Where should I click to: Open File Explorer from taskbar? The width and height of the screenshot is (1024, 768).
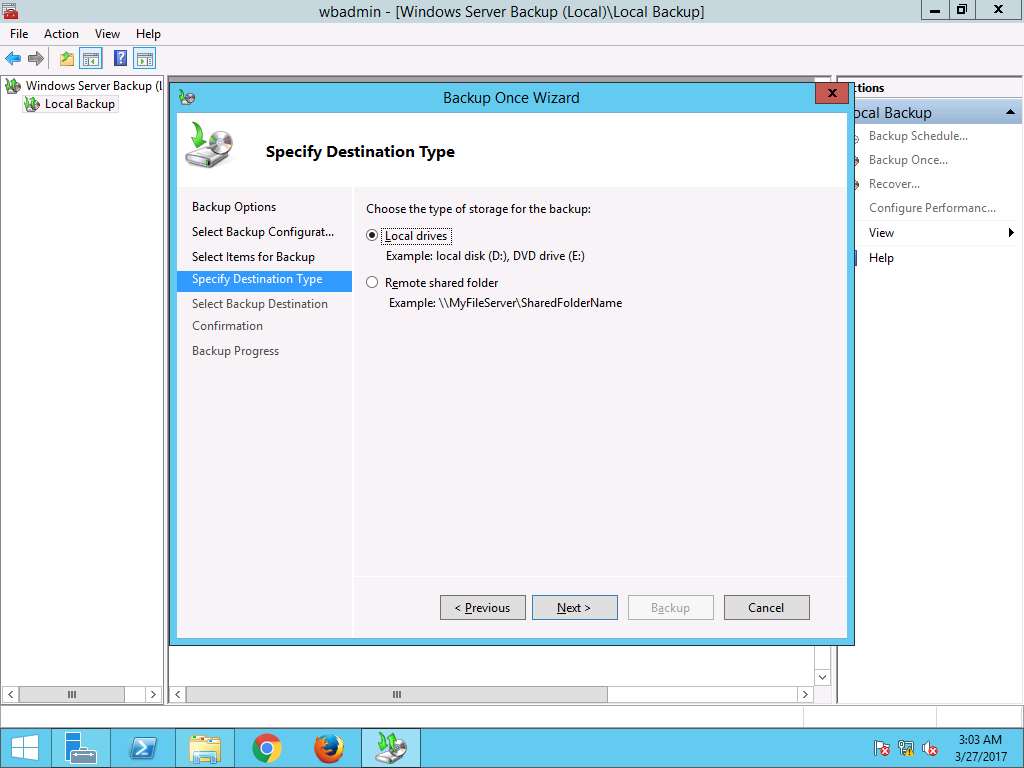pyautogui.click(x=204, y=748)
